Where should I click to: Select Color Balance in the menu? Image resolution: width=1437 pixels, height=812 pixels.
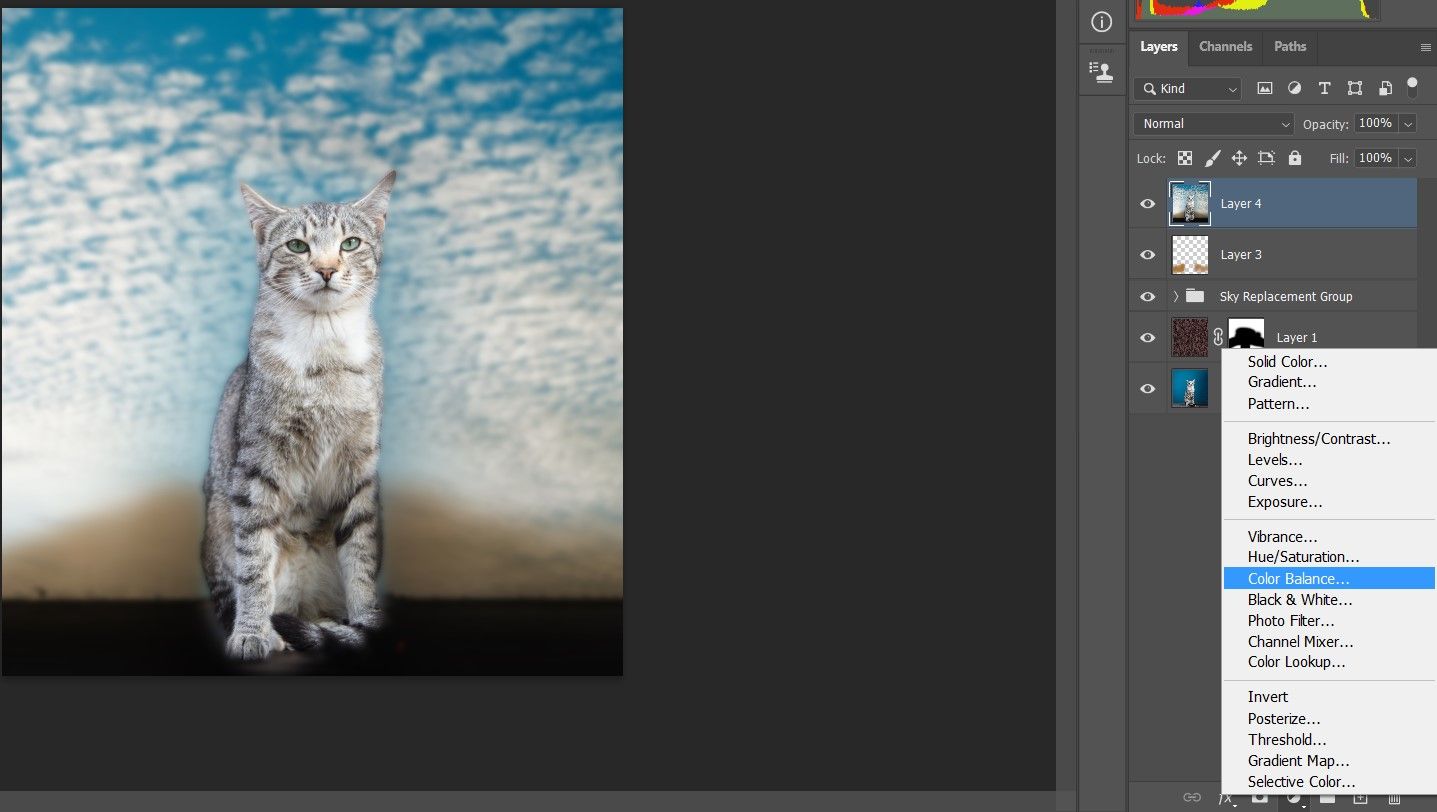[1329, 578]
